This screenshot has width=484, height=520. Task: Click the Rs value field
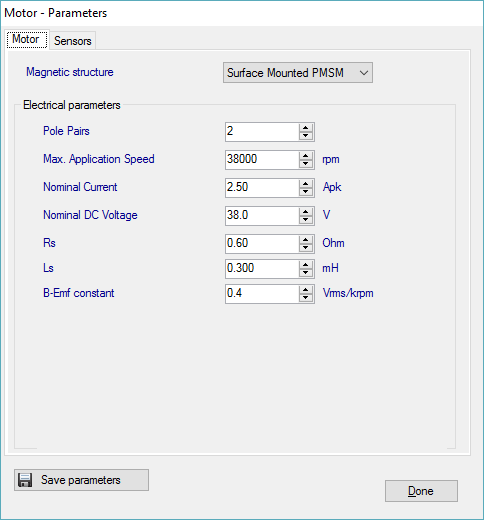(x=262, y=244)
